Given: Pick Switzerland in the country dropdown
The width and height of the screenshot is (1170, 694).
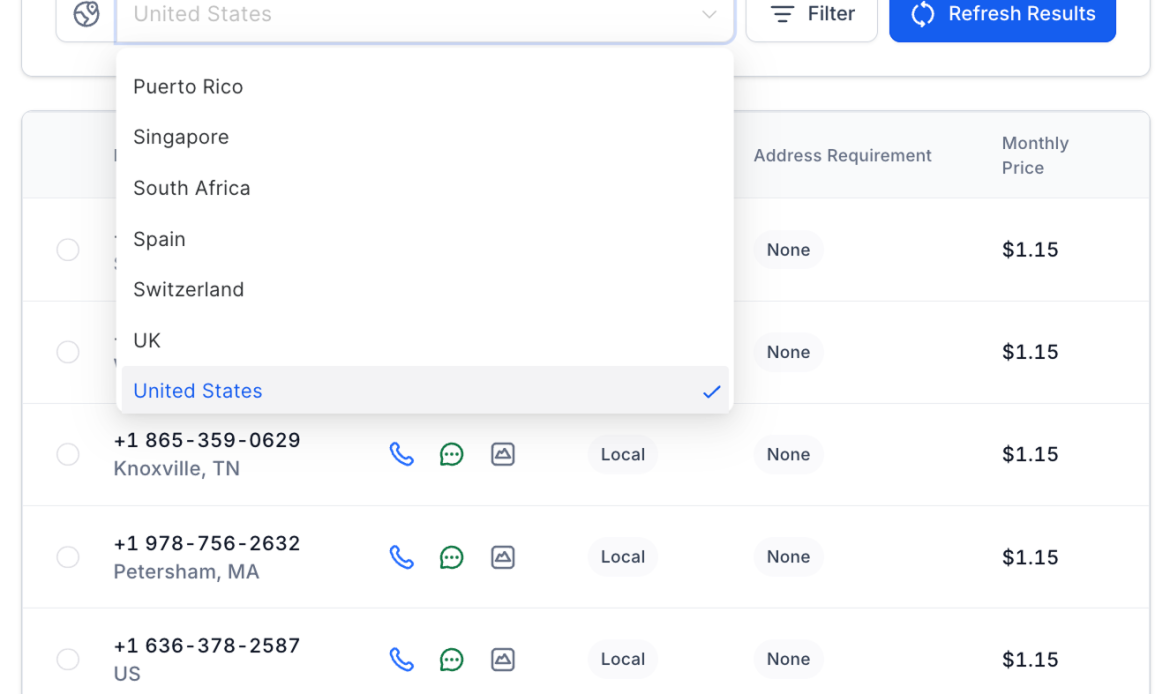Looking at the screenshot, I should (188, 289).
